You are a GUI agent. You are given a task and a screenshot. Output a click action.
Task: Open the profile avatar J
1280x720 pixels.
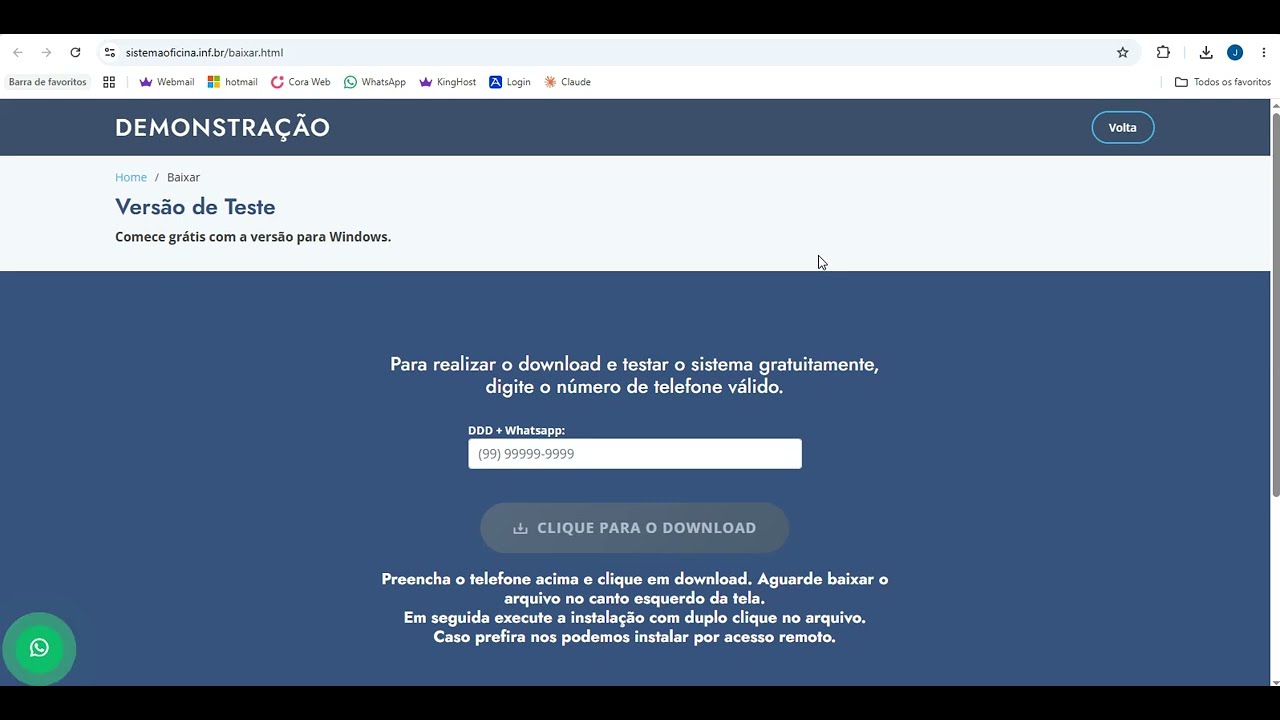point(1235,52)
